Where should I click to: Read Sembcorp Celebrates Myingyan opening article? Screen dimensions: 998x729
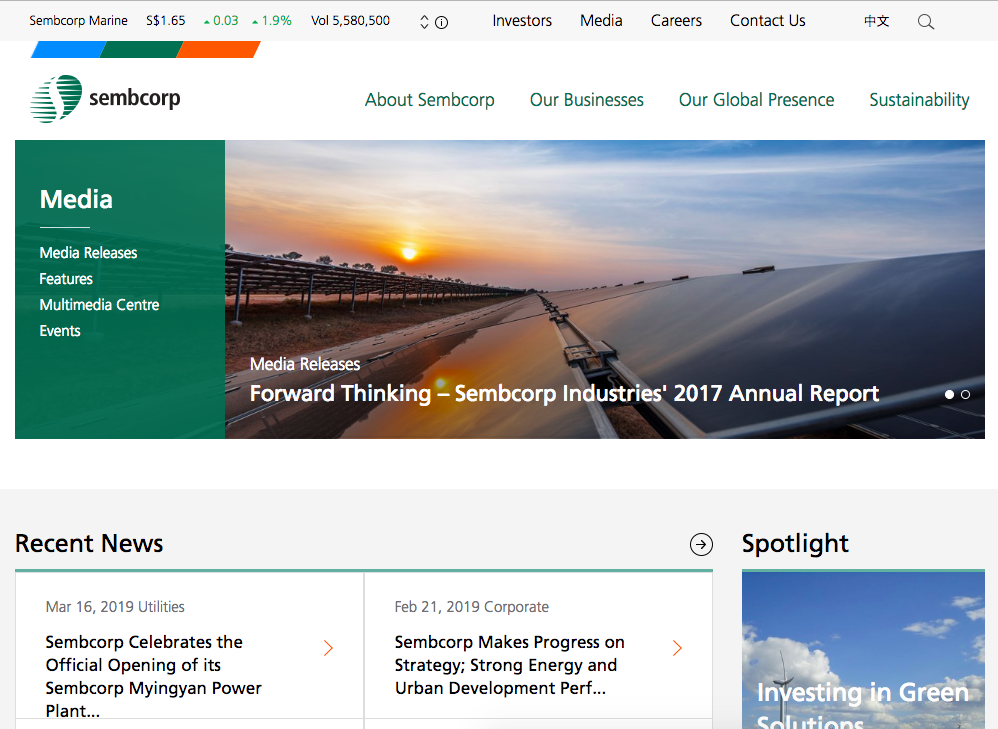click(153, 676)
